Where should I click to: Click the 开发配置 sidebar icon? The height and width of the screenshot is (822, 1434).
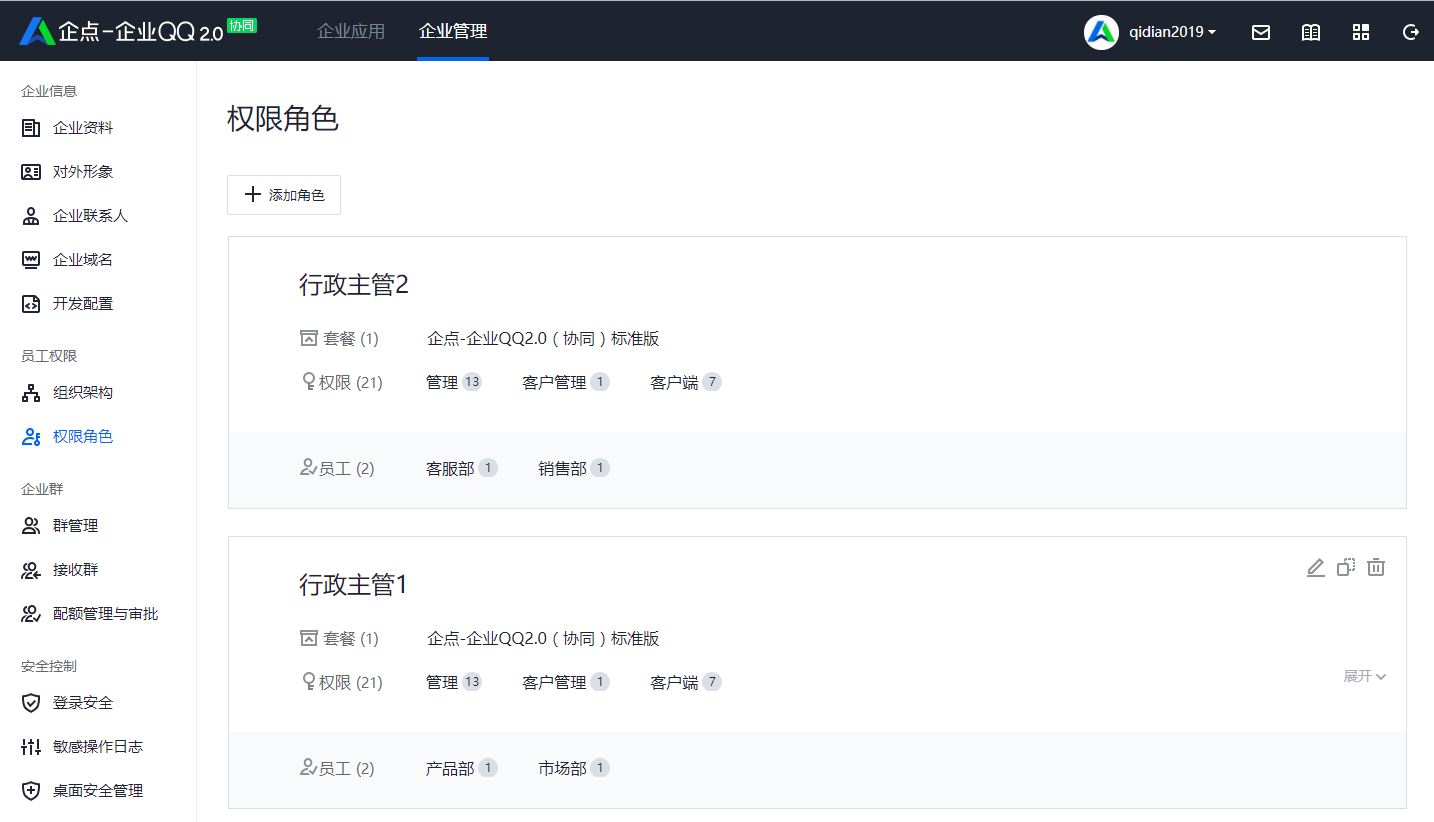pos(31,304)
